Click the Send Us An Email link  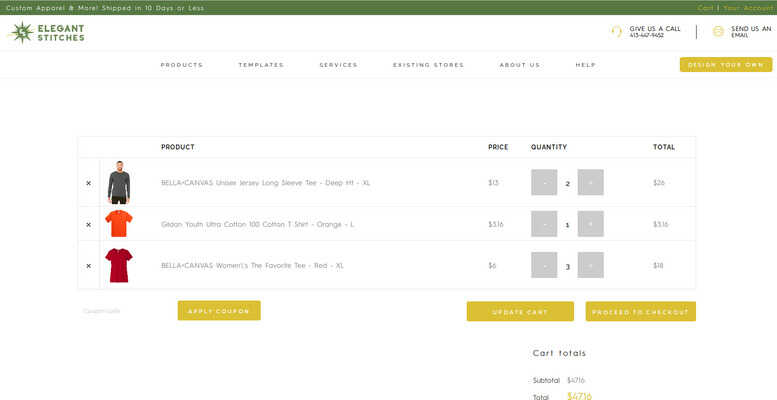(x=751, y=32)
